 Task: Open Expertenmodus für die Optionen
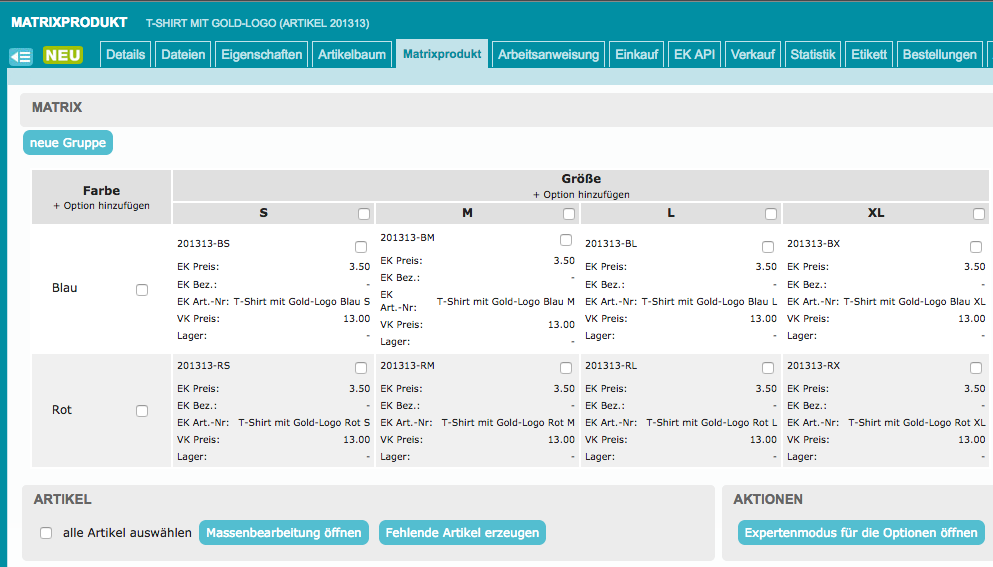(861, 533)
